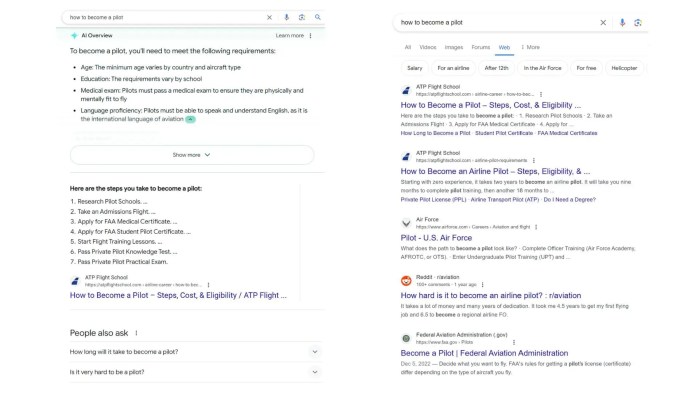
Task: Open right result 'How to Become a Pilot – Steps, Cost, & Eligibility ...'
Action: 491,105
